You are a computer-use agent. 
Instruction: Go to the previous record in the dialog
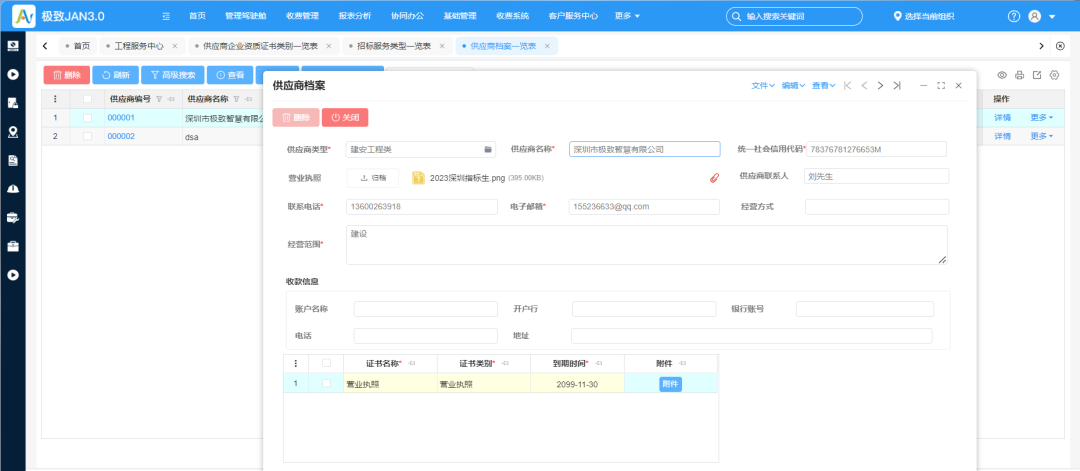[864, 85]
